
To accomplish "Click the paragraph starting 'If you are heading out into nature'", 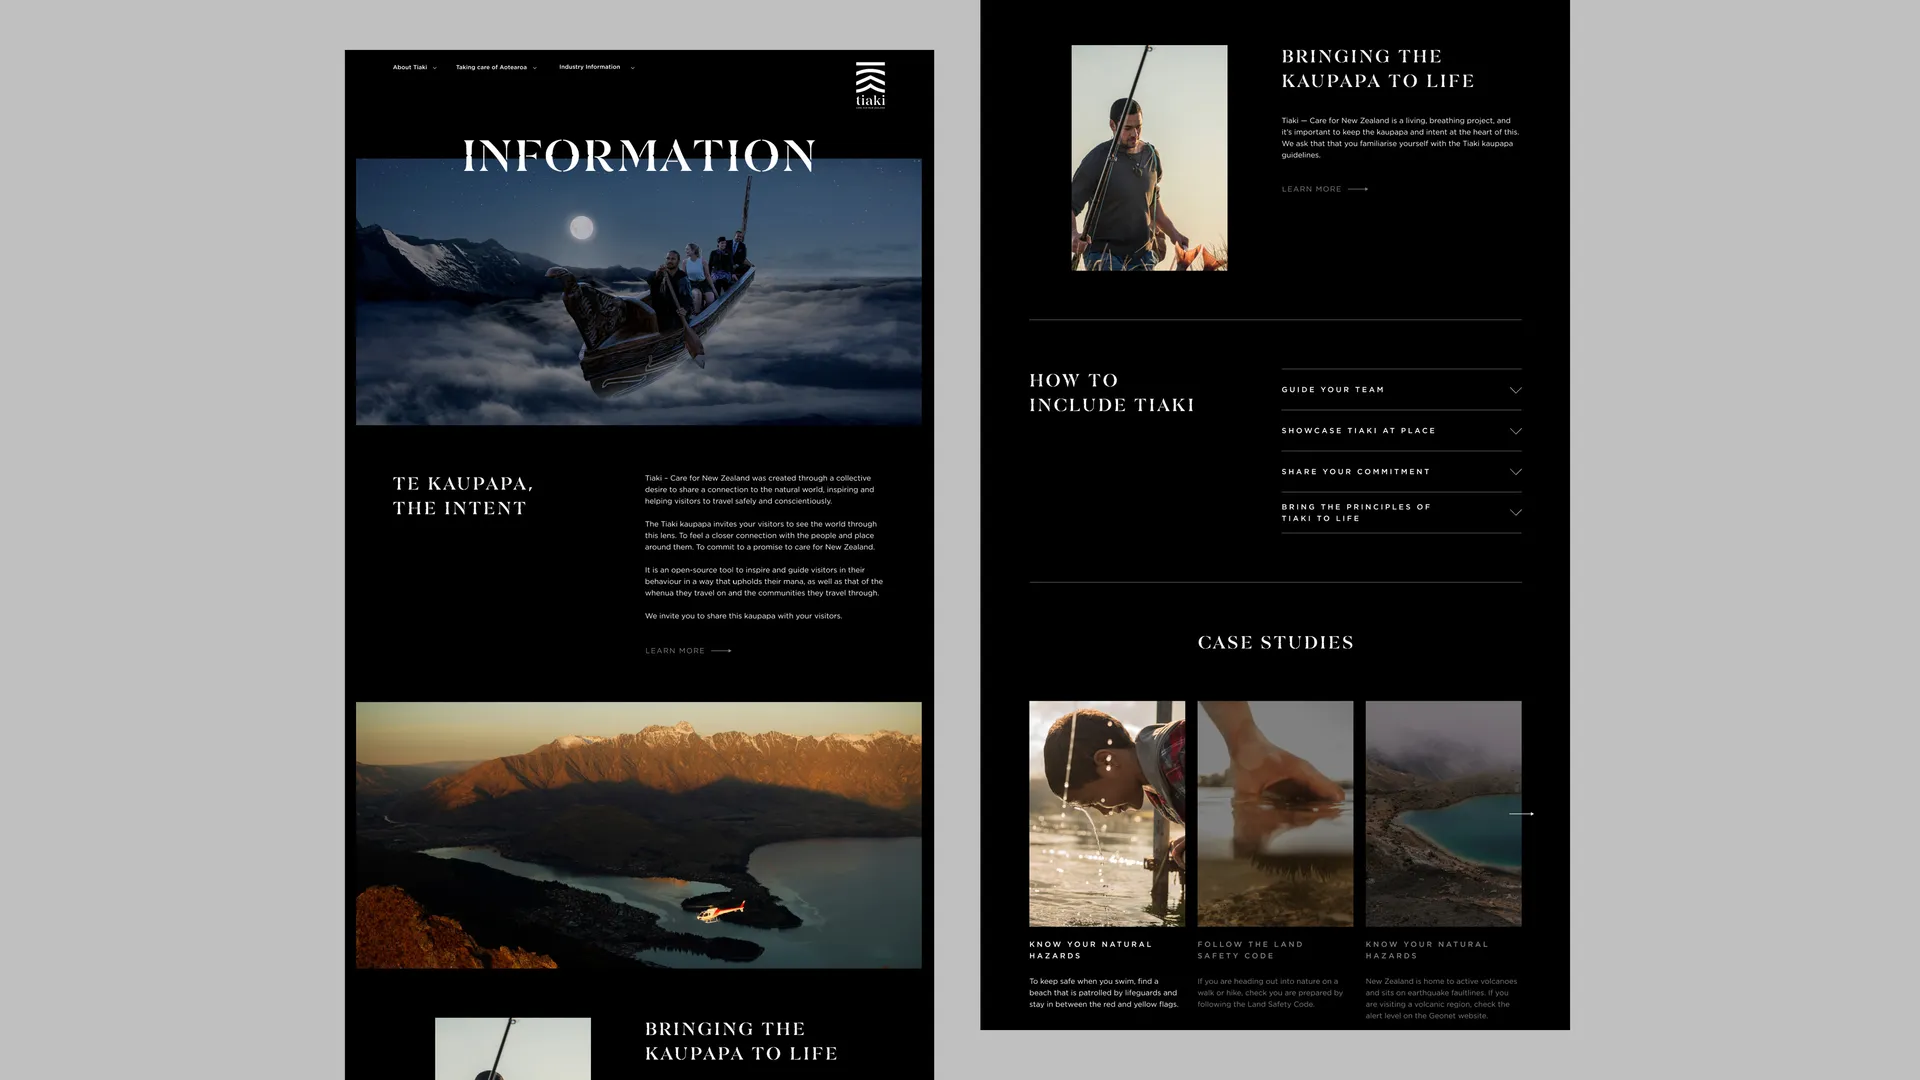I will click(x=1270, y=993).
